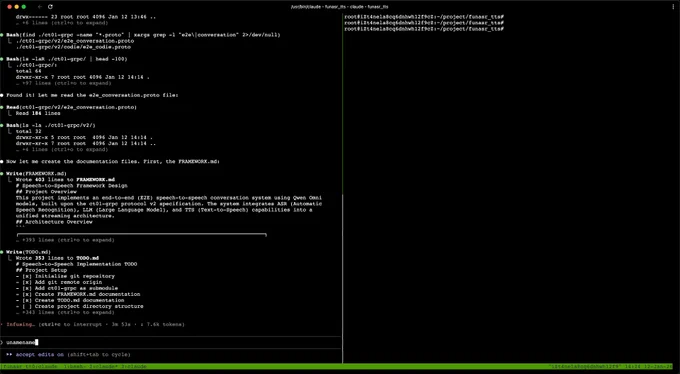680x374 pixels.
Task: Click the 'drwx------ 23 root root' listing line
Action: click(x=86, y=17)
